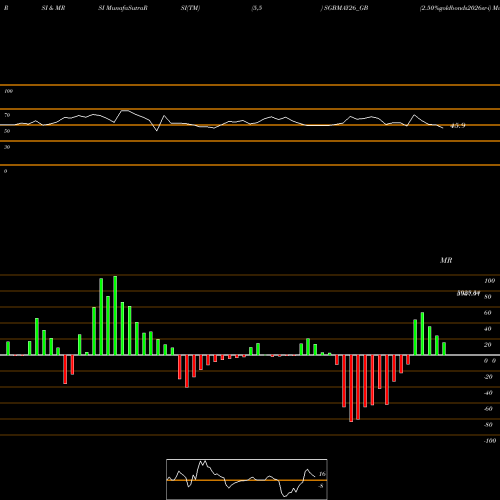Click the '-80' label on histogram axis
The height and width of the screenshot is (500, 500).
(488, 425)
